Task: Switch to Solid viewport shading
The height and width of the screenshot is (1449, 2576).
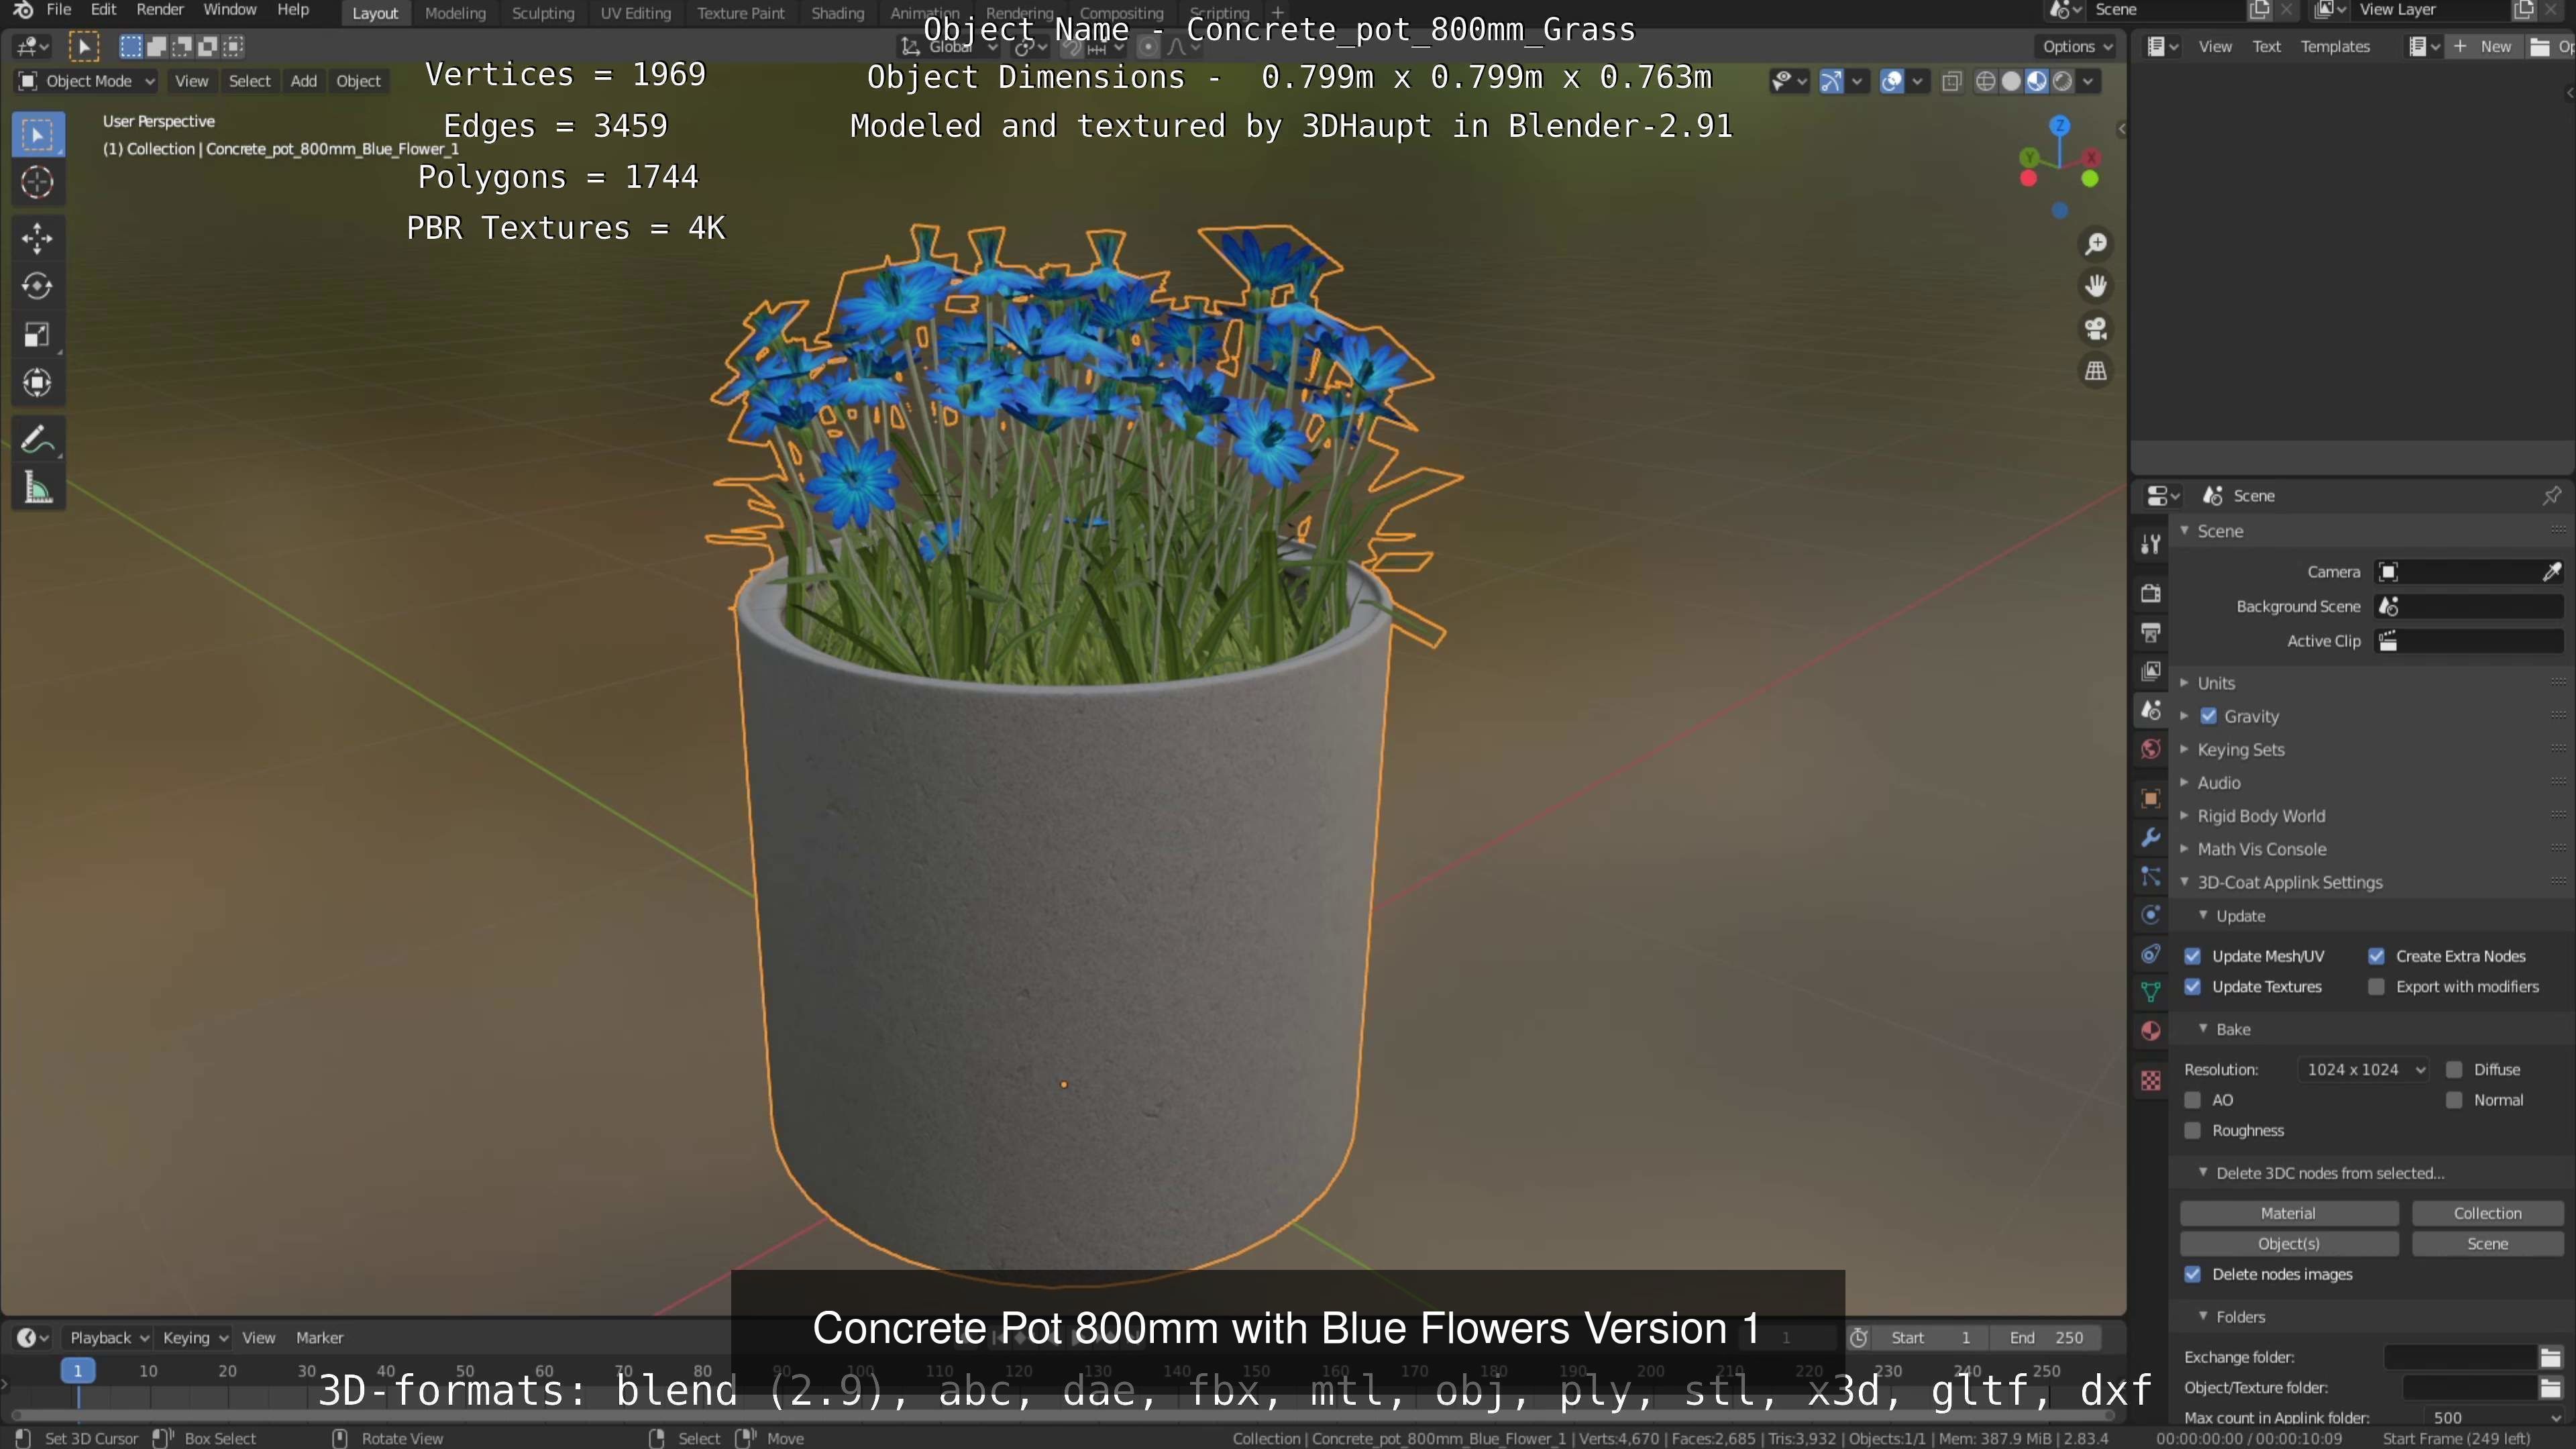Action: pyautogui.click(x=2011, y=81)
